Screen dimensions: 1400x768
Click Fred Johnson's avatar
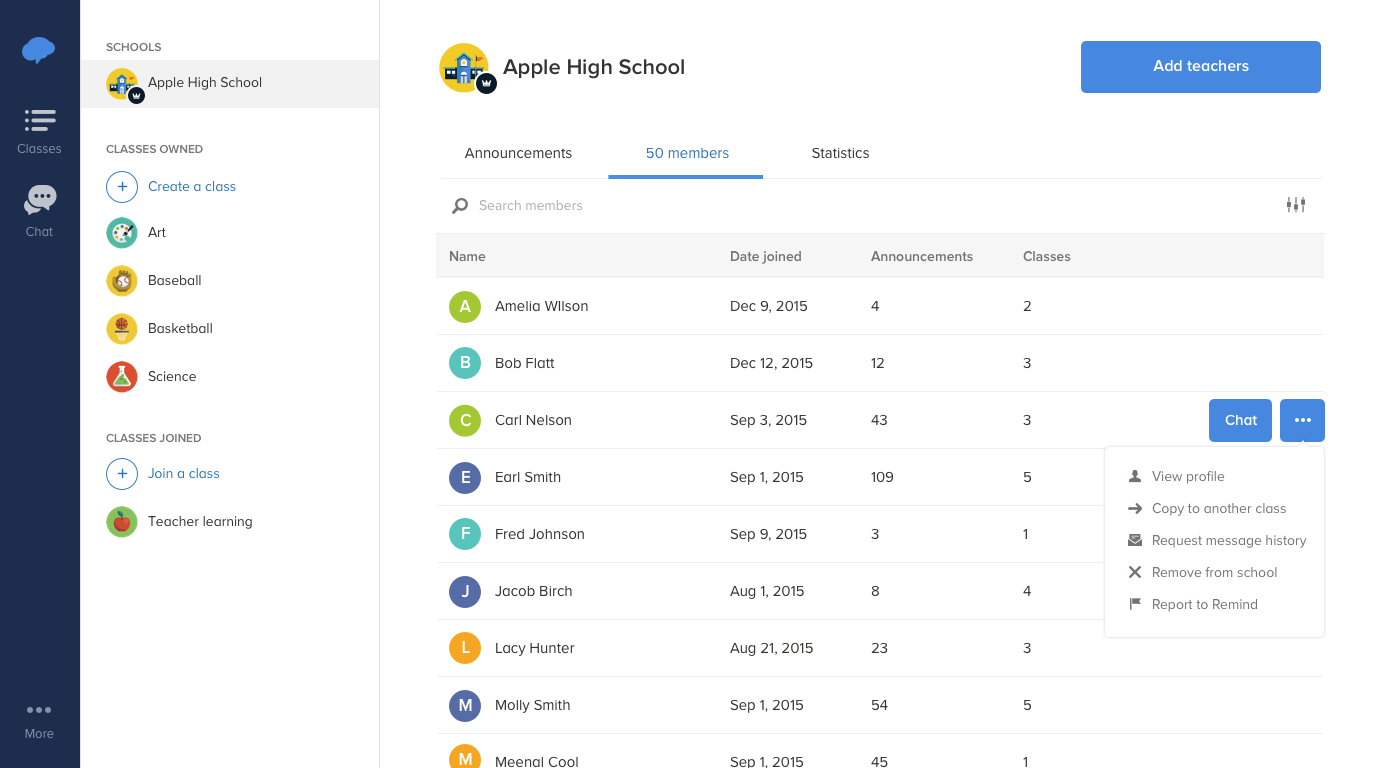(x=465, y=534)
